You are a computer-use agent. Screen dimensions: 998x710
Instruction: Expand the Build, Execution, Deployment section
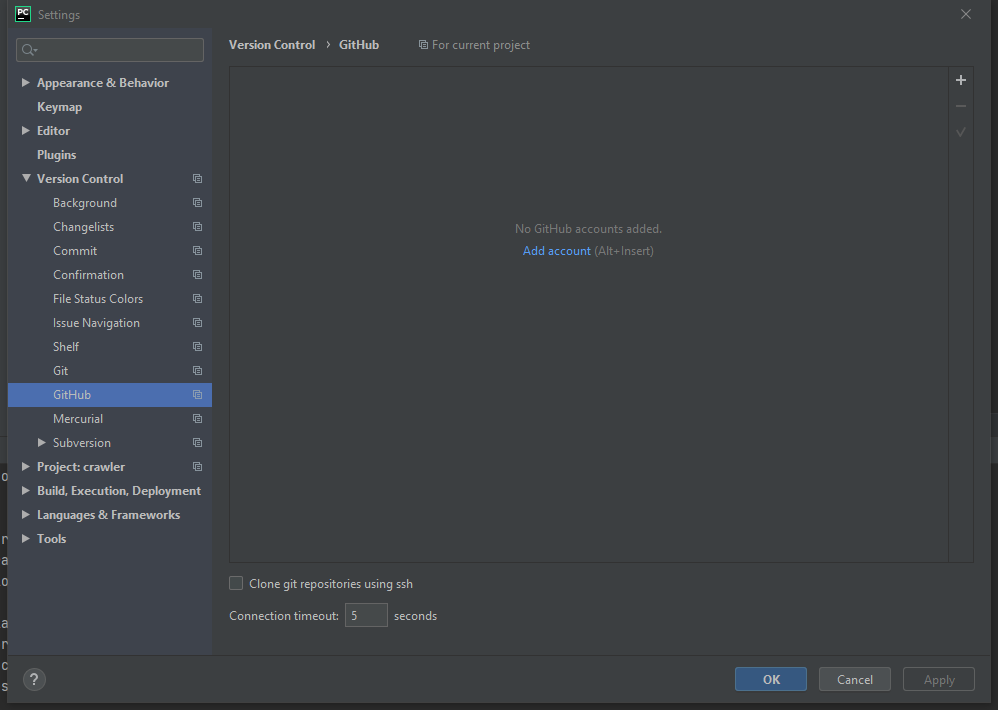[26, 491]
